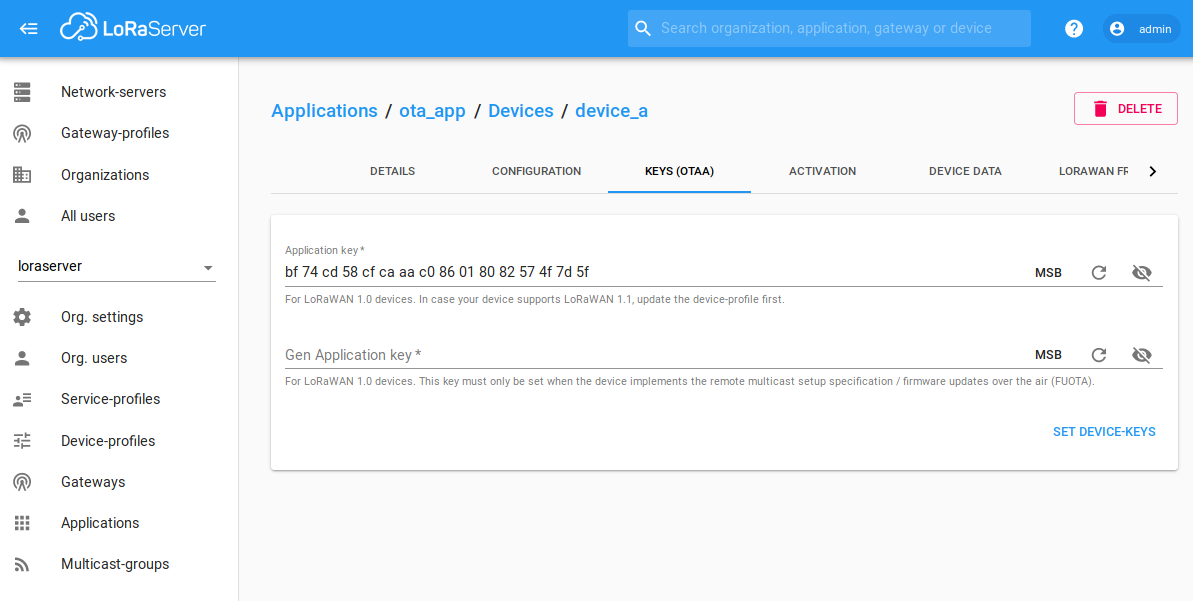
Task: Click the help question mark icon
Action: click(x=1073, y=28)
